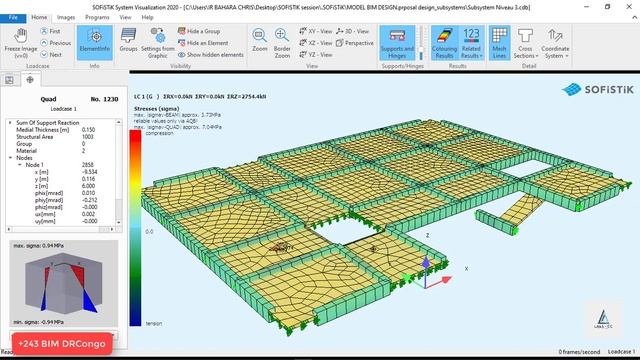This screenshot has height=360, width=640.
Task: Select the phiy[mrad] row
Action: (61, 200)
